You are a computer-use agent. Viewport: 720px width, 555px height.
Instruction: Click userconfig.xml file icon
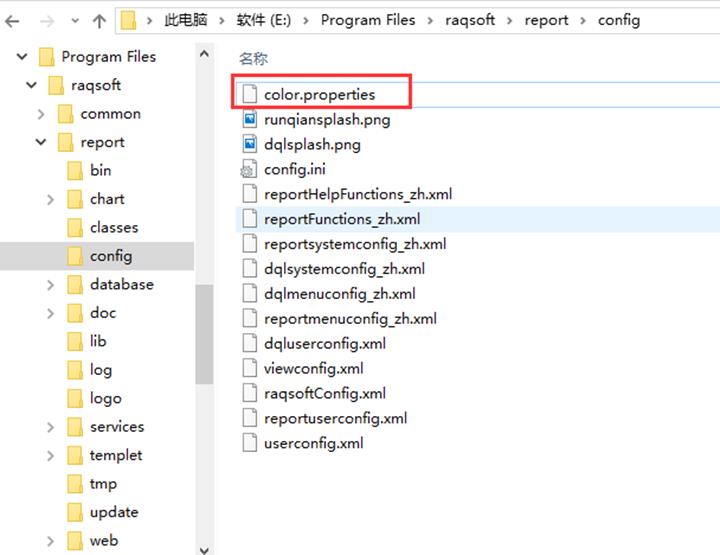(x=249, y=443)
